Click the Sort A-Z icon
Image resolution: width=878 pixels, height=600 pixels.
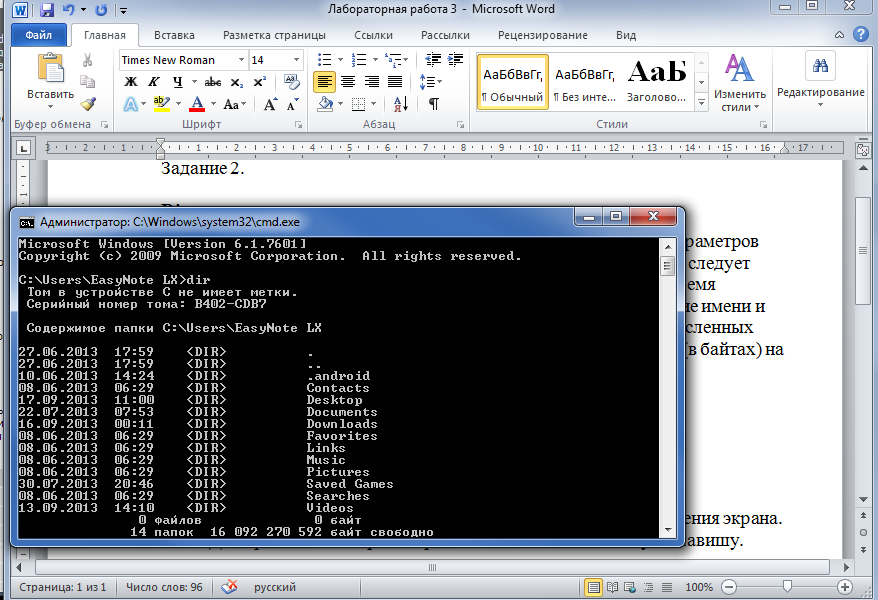(401, 104)
